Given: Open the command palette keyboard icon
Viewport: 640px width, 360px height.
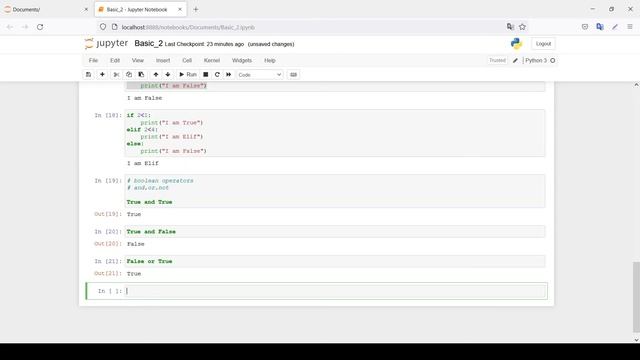Looking at the screenshot, I should pyautogui.click(x=293, y=75).
